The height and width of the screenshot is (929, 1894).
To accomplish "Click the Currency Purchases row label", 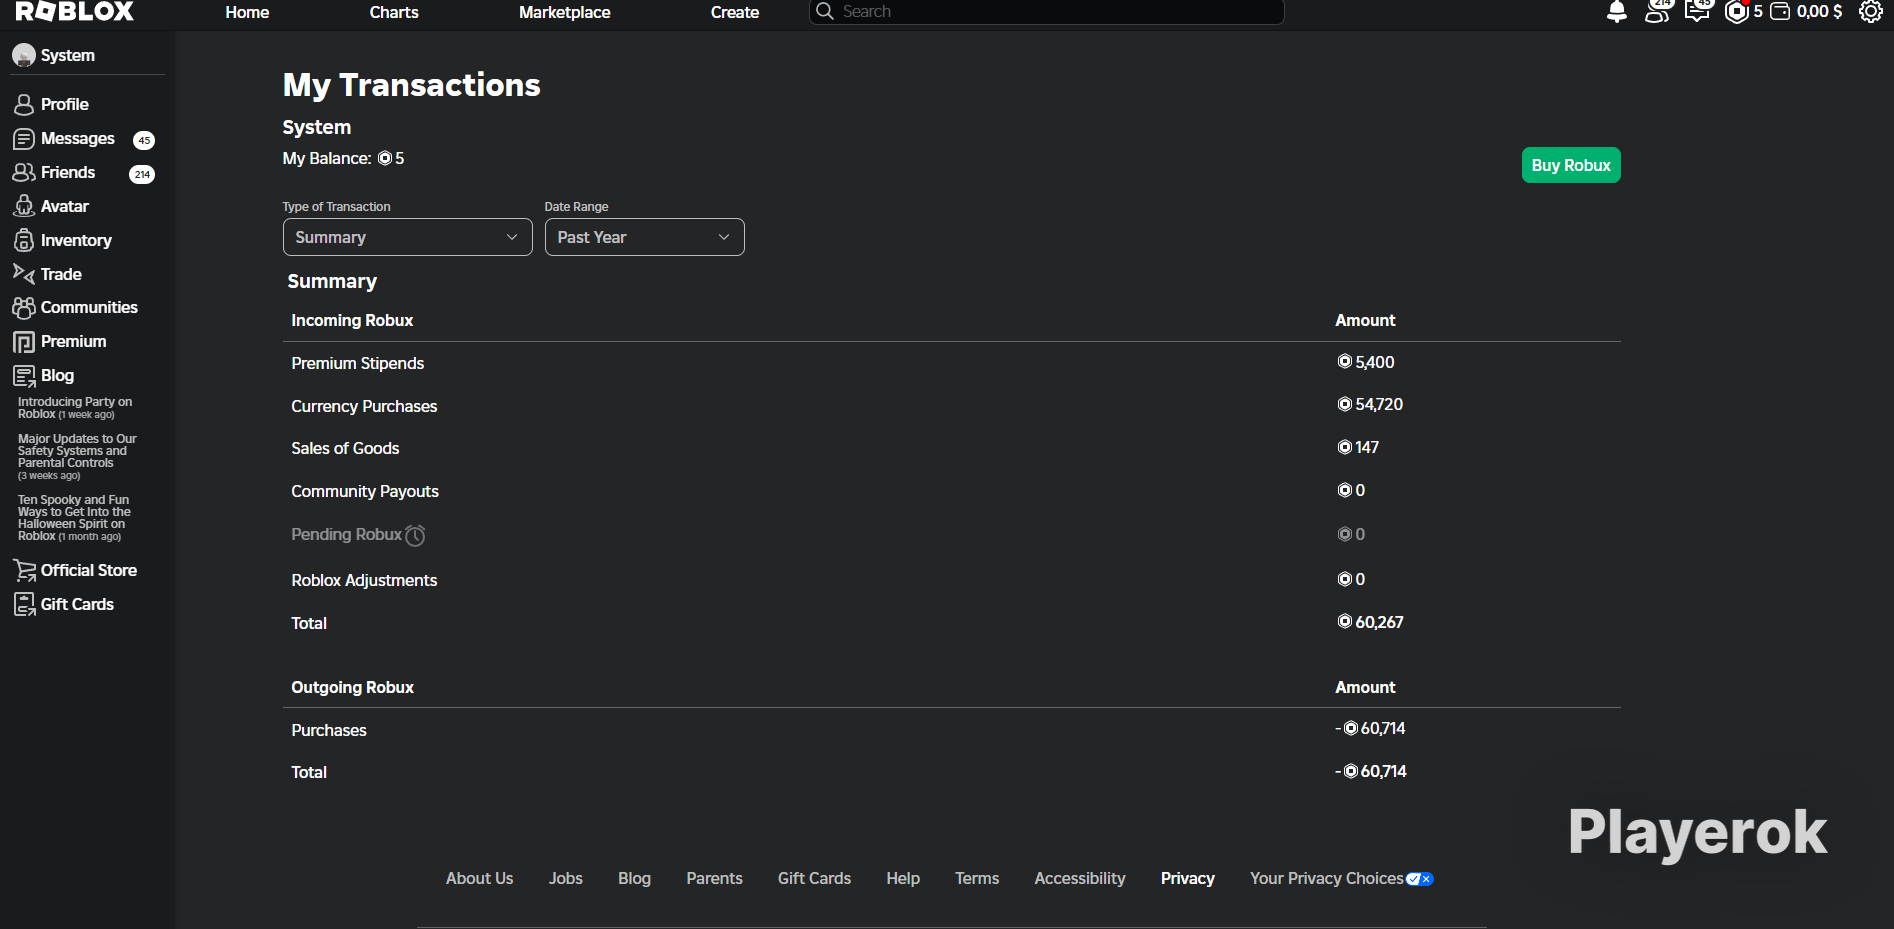I will 364,406.
